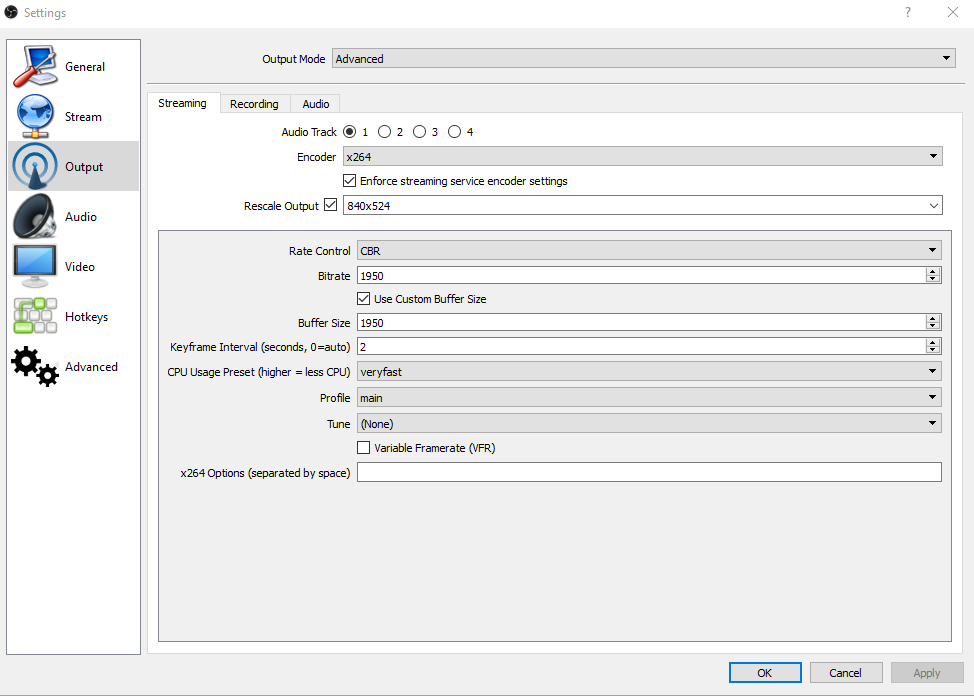
Task: Decrease Keyframe Interval with down arrow
Action: [x=932, y=350]
